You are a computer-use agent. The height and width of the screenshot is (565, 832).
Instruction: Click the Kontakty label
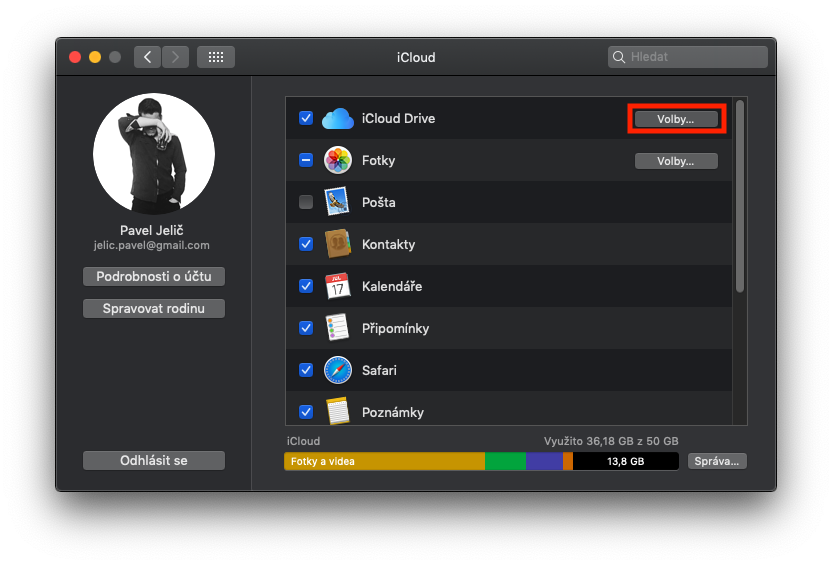click(x=388, y=244)
